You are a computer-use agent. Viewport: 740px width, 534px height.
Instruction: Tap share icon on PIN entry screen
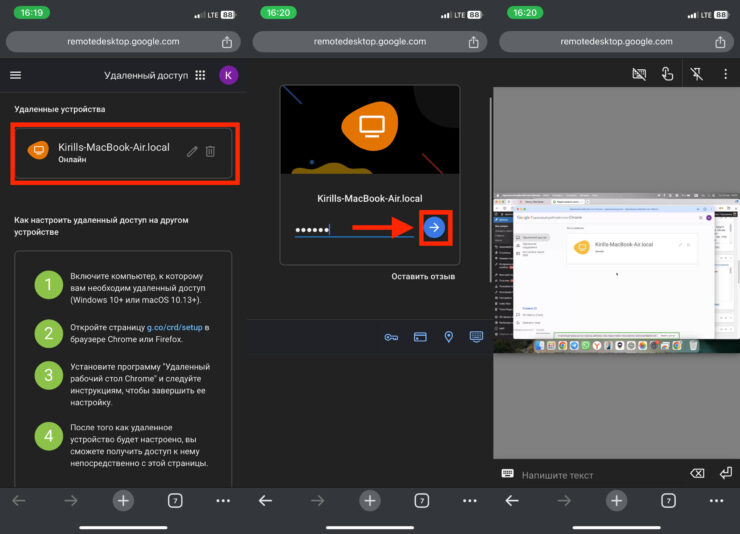(x=473, y=42)
